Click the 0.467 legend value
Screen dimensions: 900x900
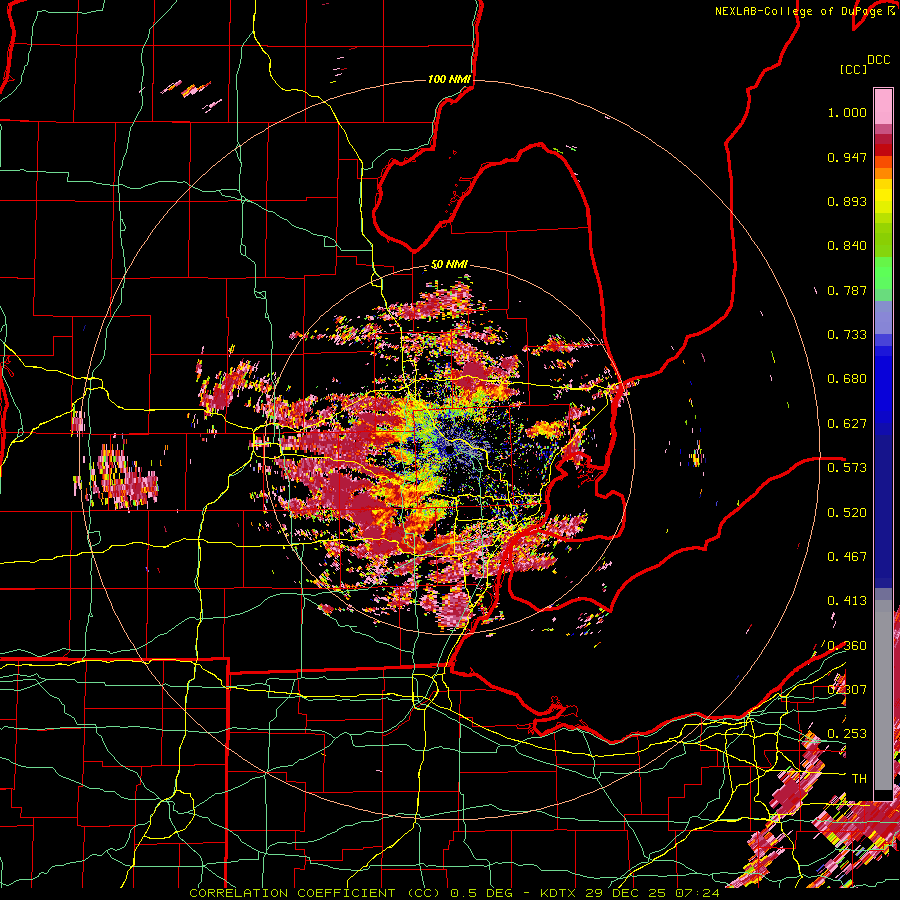tap(847, 557)
